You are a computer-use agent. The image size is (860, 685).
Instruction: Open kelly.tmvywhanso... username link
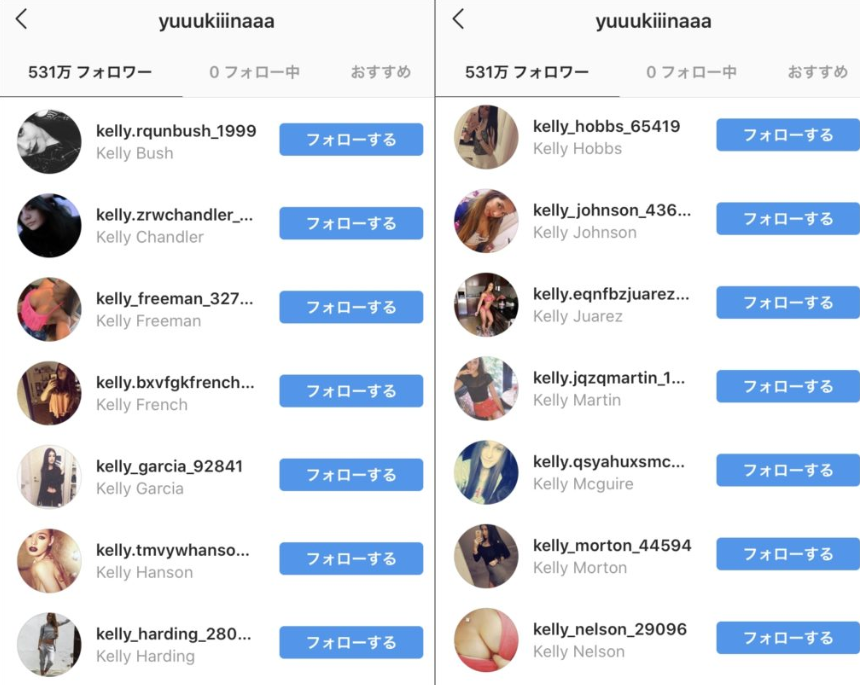(x=173, y=550)
